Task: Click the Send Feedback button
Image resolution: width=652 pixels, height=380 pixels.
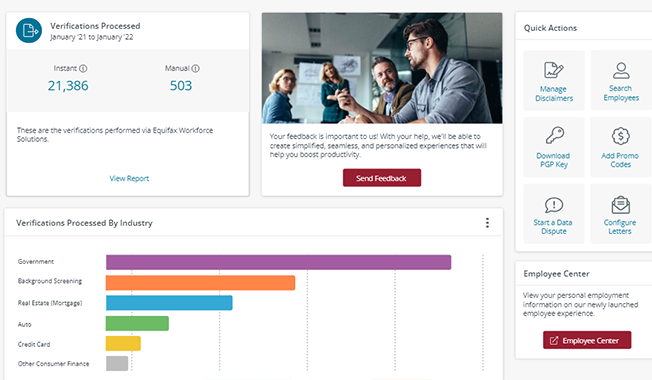Action: pyautogui.click(x=382, y=178)
